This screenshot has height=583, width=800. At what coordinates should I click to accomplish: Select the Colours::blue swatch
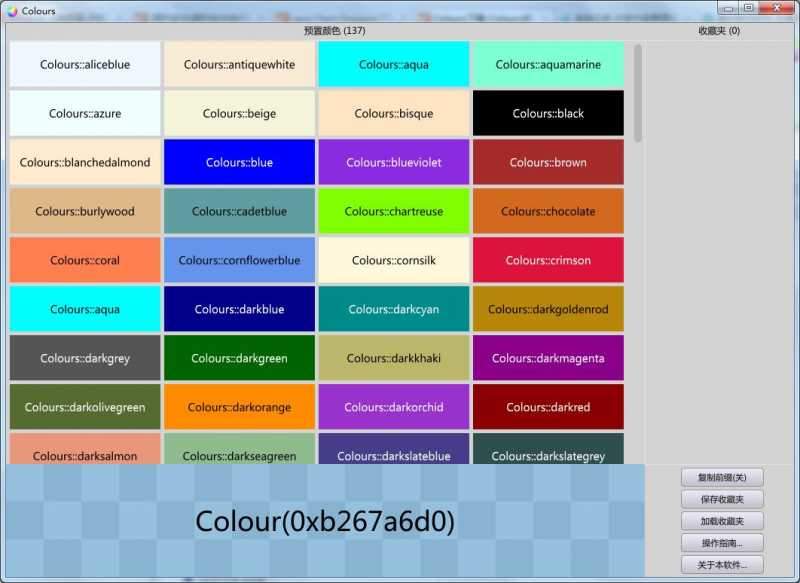[x=239, y=162]
